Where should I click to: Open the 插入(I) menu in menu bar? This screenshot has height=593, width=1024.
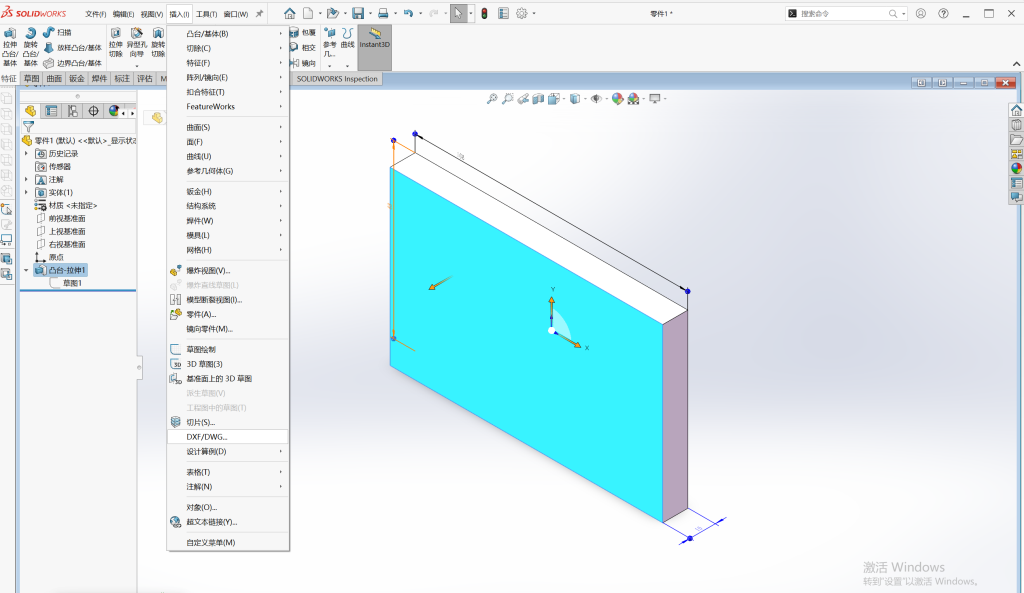point(179,14)
